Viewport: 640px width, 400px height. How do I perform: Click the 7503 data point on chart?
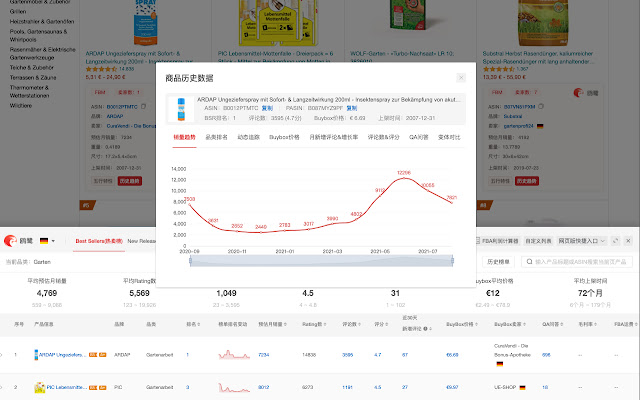click(190, 204)
